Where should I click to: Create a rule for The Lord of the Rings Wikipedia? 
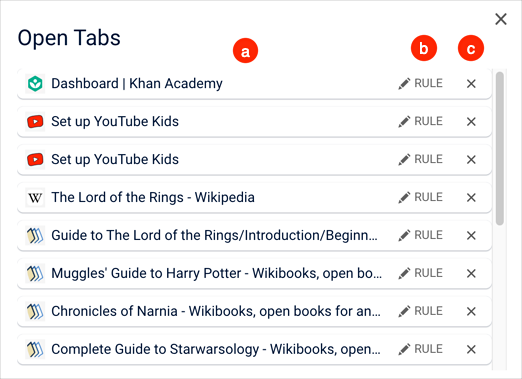[x=420, y=197]
